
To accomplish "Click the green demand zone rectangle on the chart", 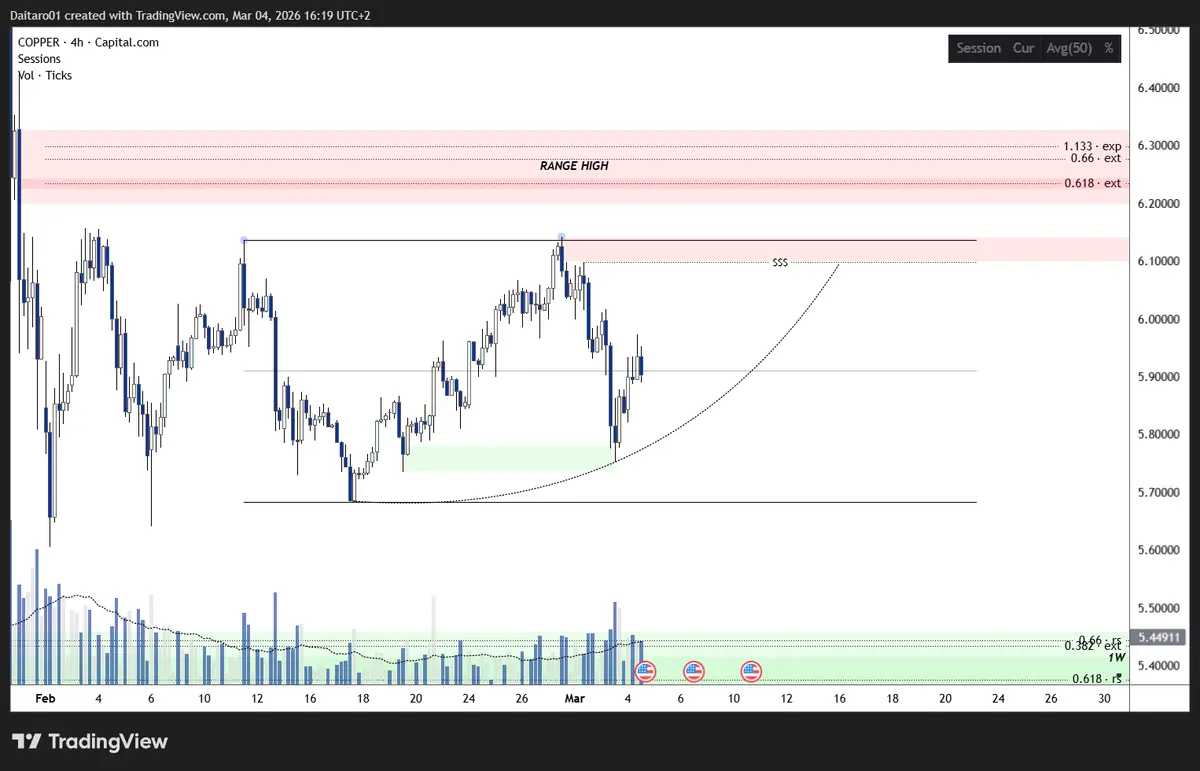I will pyautogui.click(x=508, y=459).
